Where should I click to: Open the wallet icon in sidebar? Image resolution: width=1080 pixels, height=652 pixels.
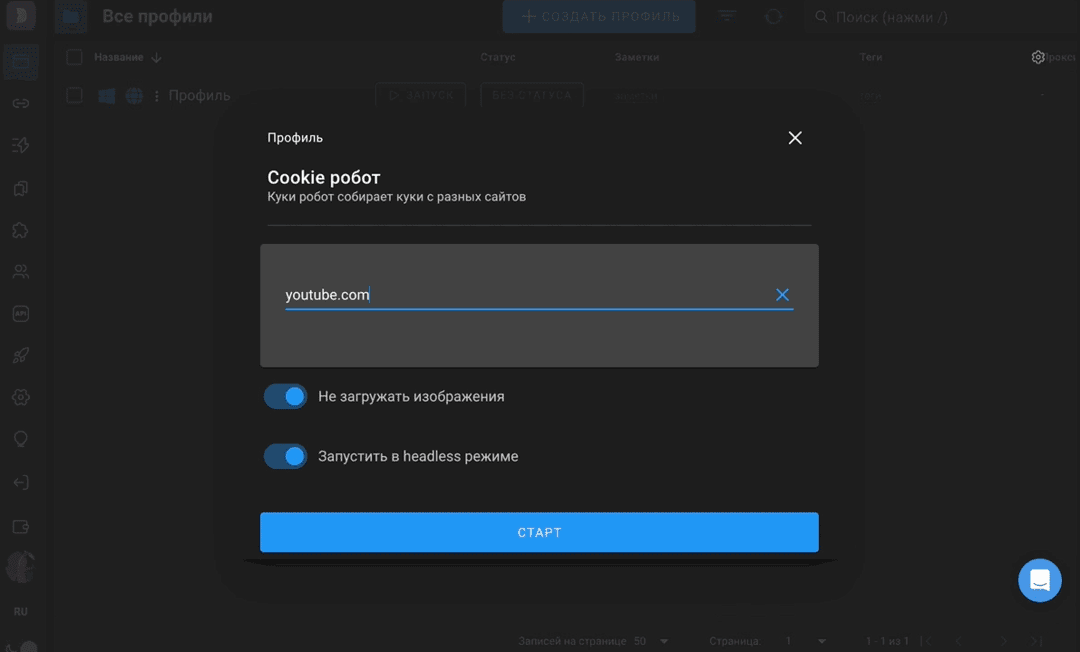tap(20, 526)
